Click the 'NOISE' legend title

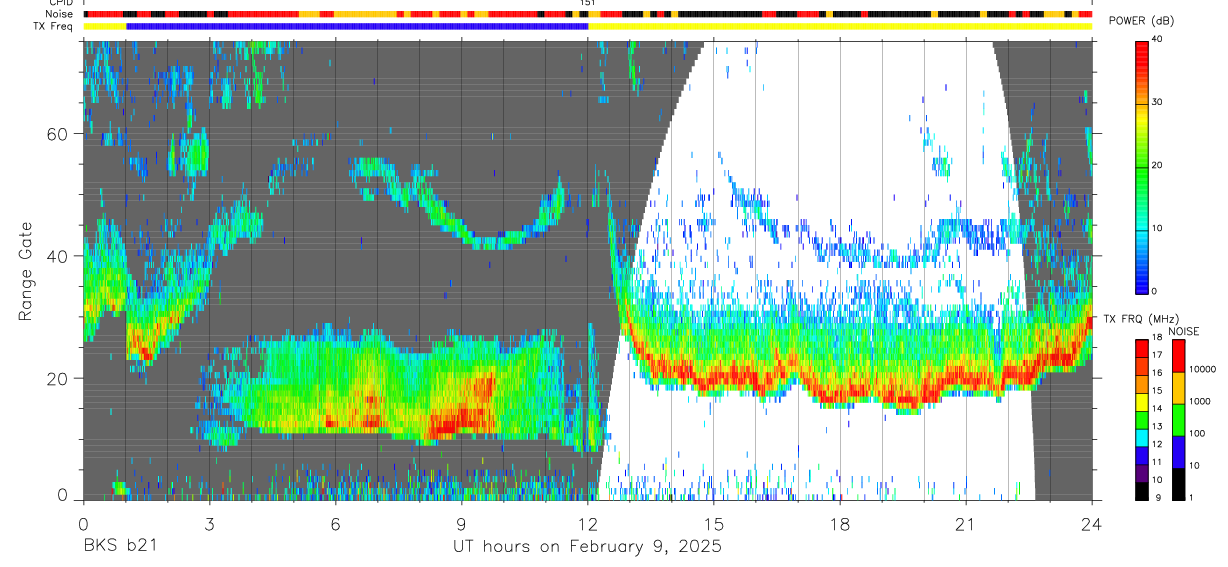point(1183,331)
